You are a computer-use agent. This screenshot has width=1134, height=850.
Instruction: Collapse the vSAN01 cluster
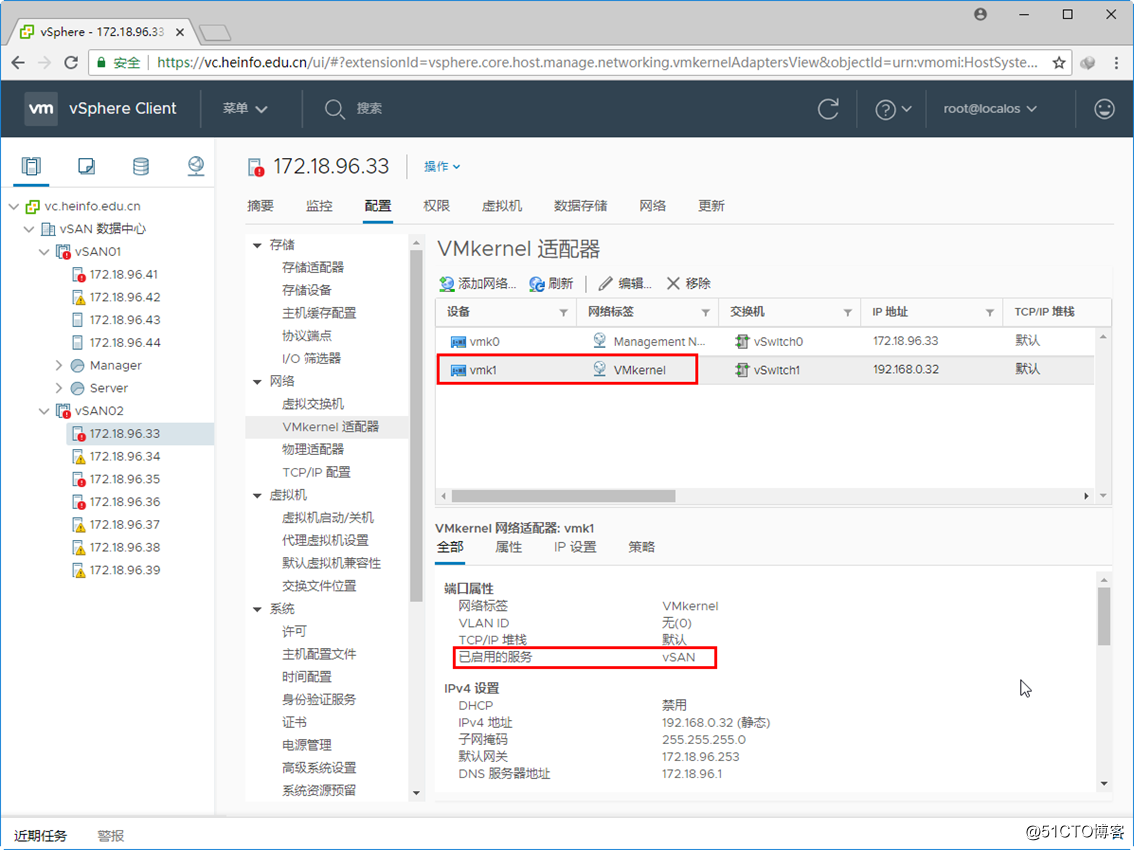[x=44, y=252]
